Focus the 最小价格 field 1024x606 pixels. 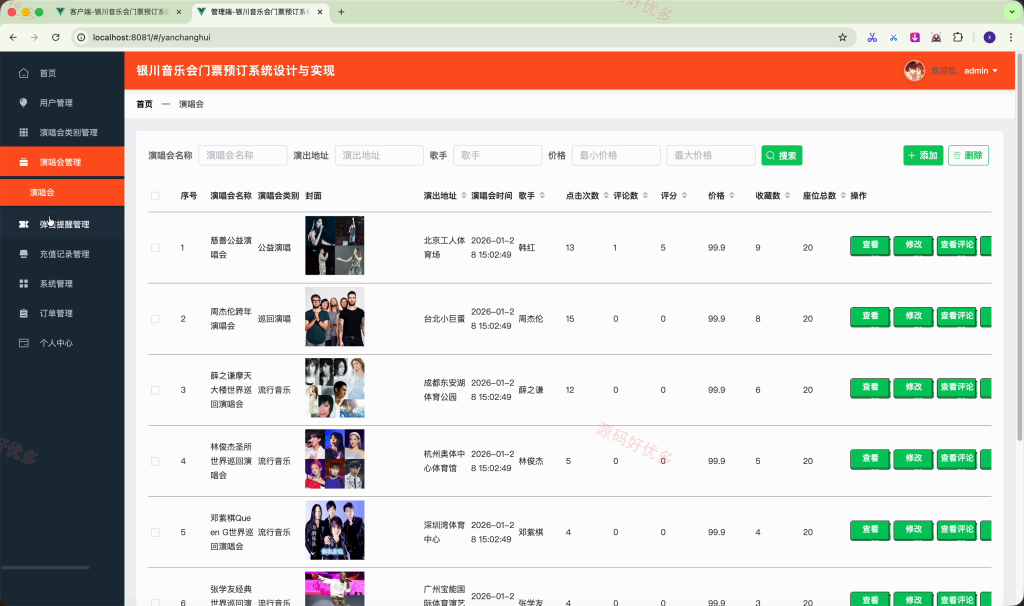click(616, 155)
